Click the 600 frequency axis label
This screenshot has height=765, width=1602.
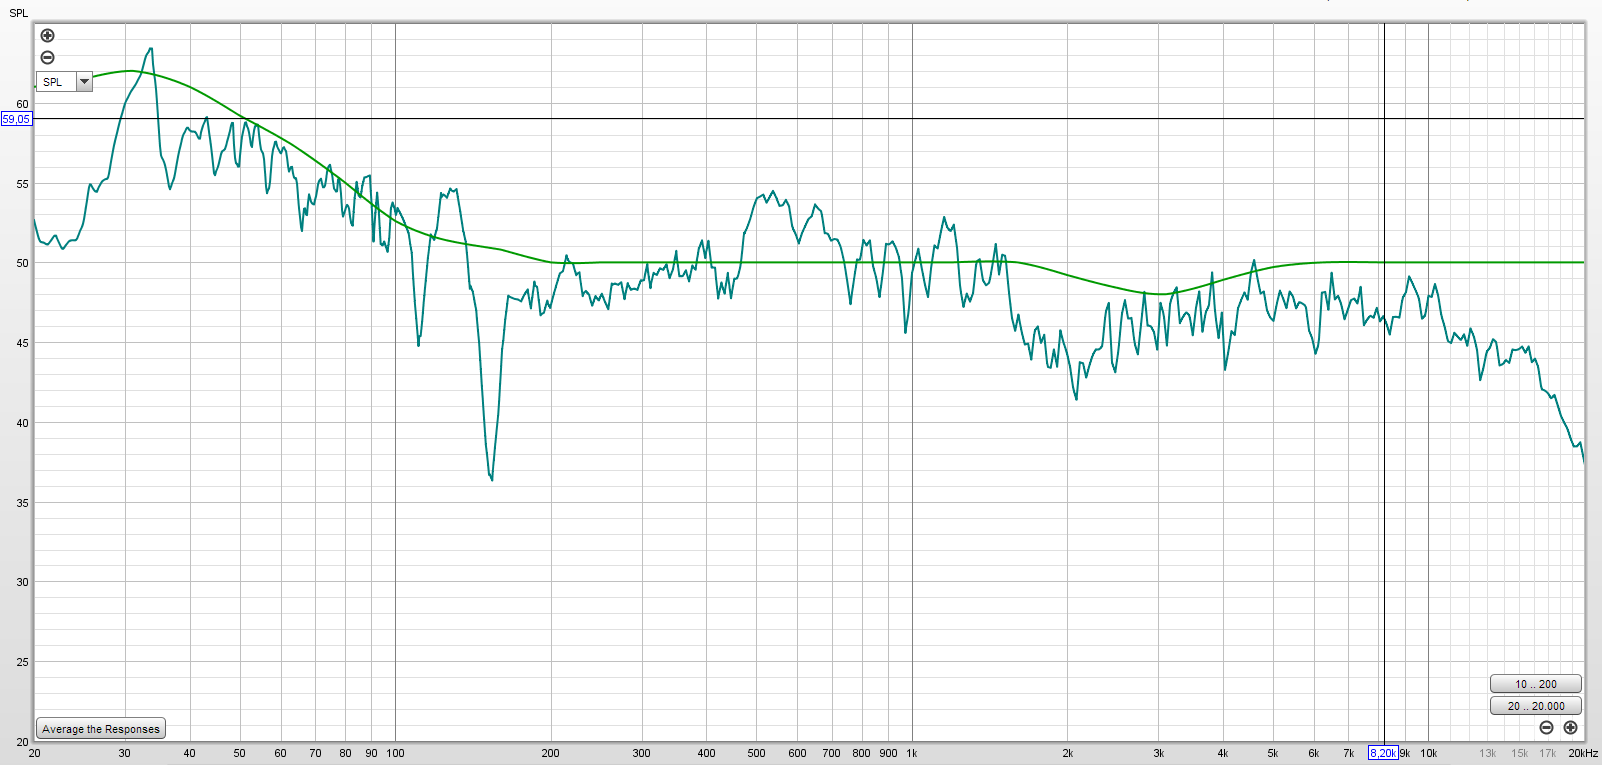click(x=798, y=753)
